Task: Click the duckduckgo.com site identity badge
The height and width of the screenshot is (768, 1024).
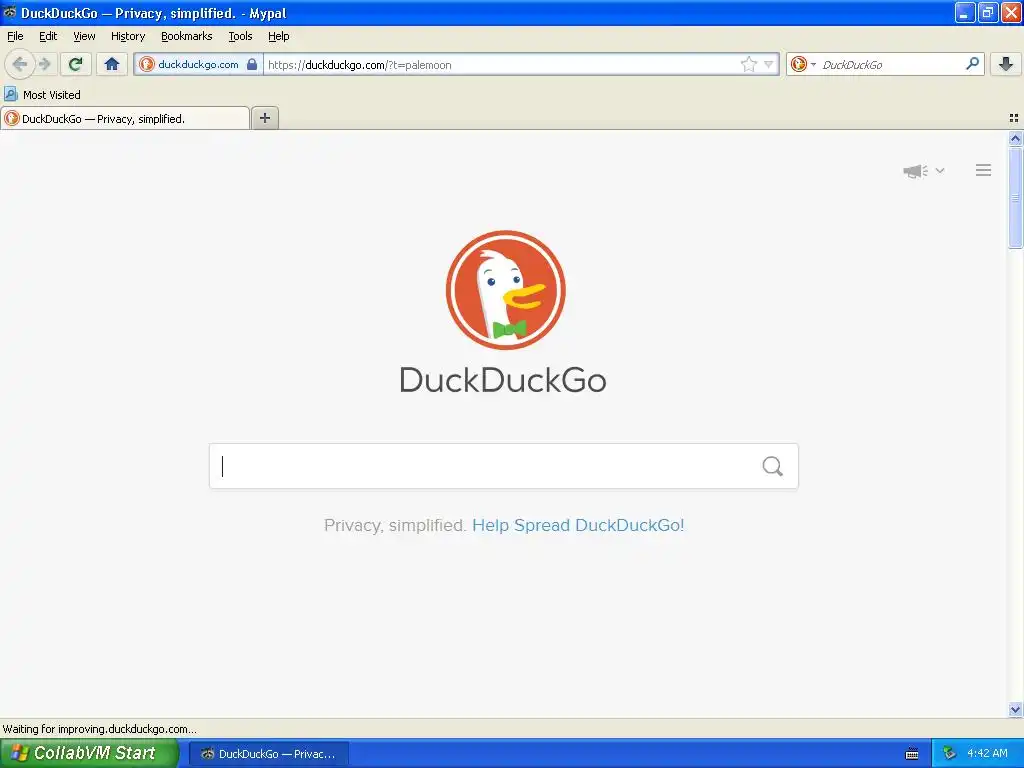Action: (199, 64)
